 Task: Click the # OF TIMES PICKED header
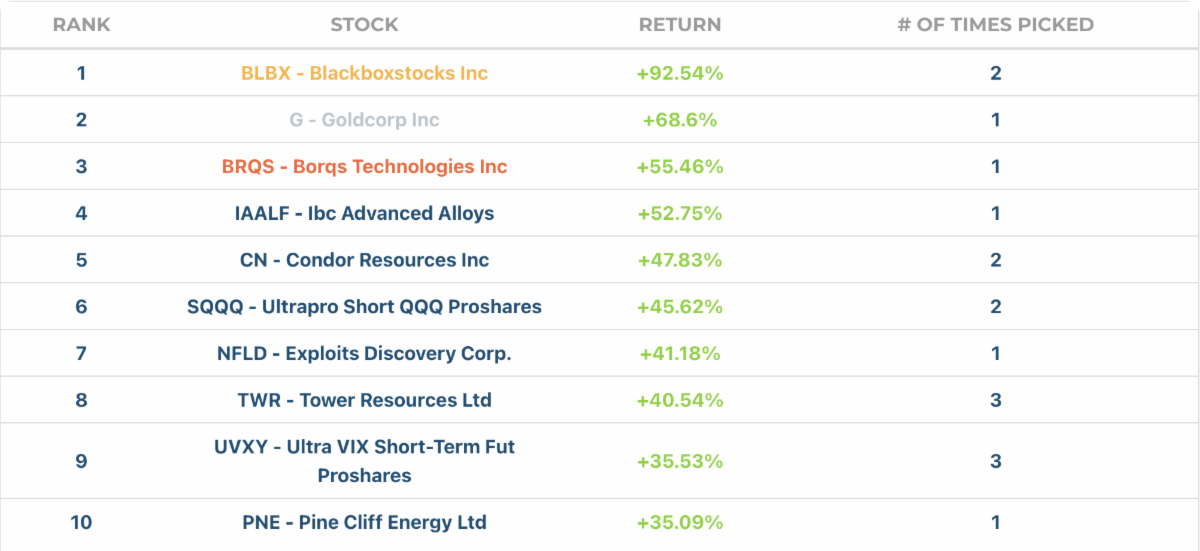tap(995, 25)
